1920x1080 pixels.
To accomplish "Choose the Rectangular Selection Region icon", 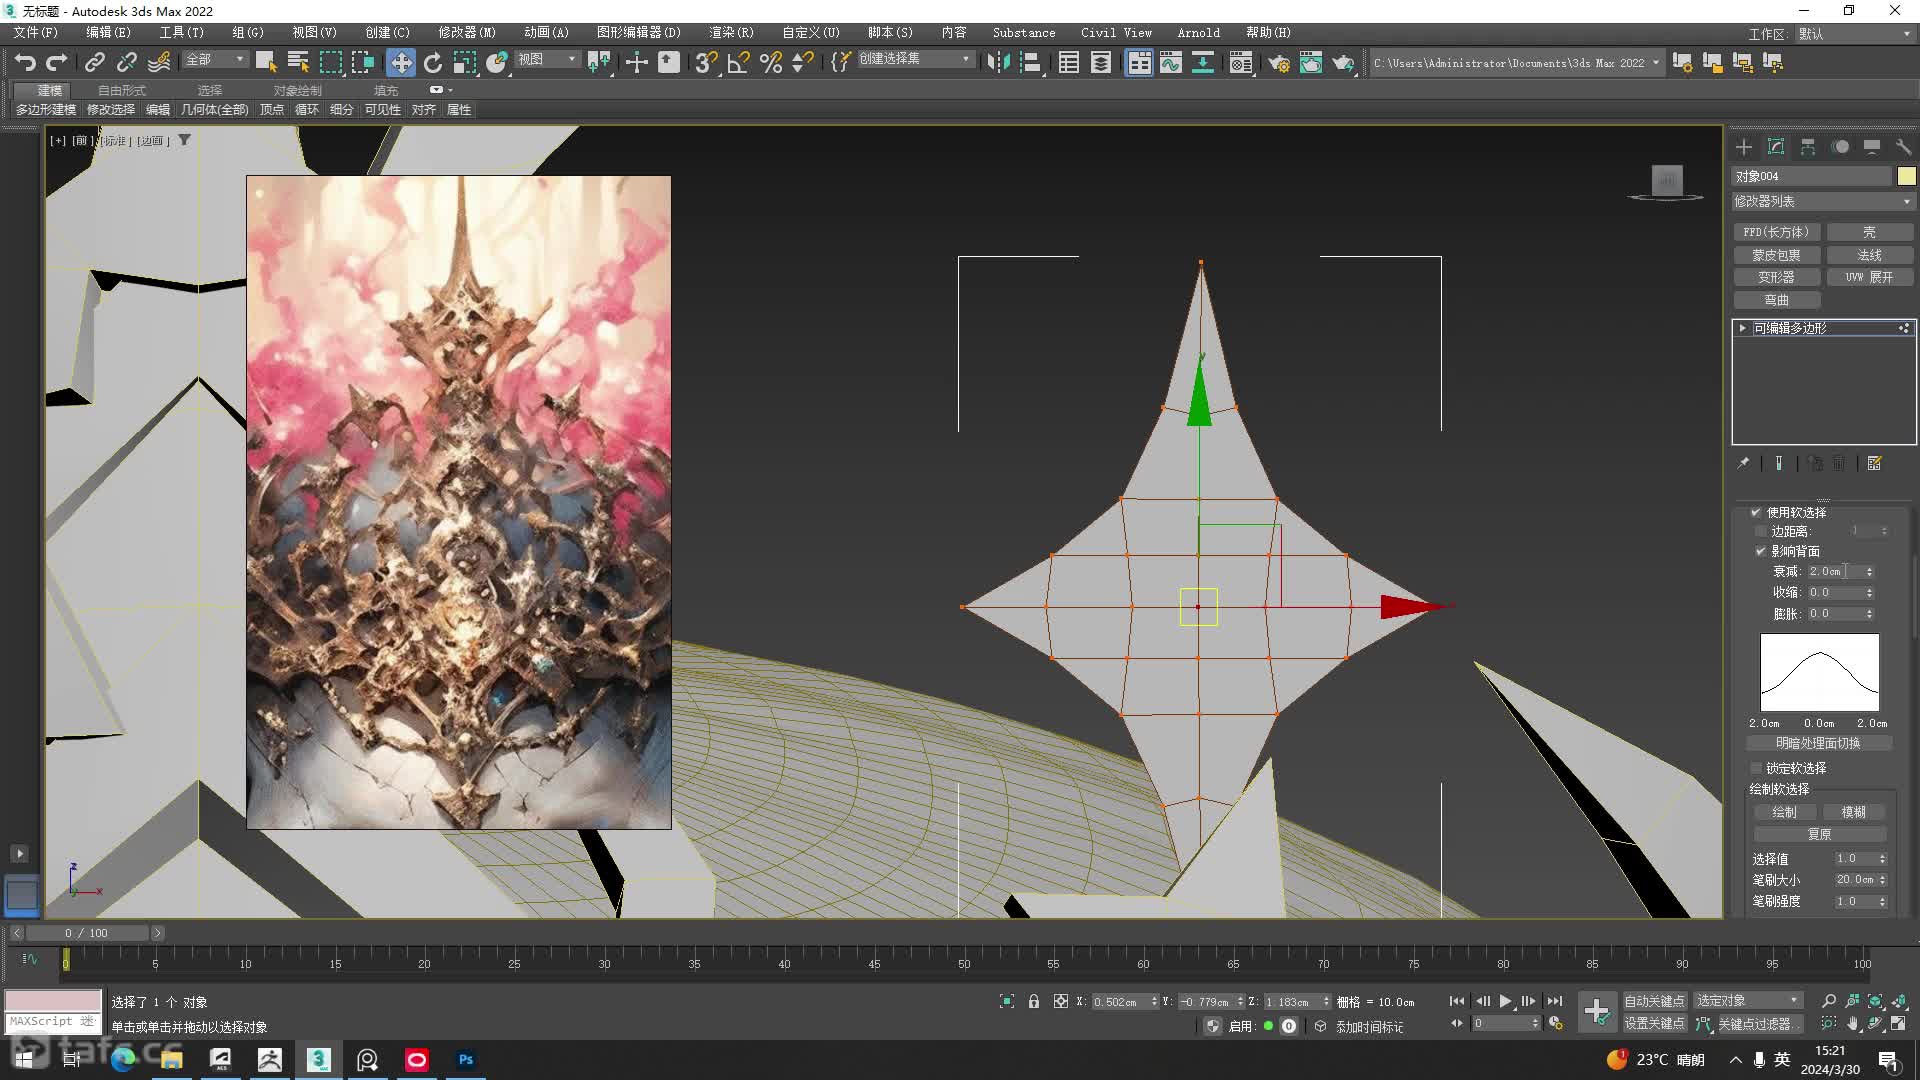I will click(x=330, y=62).
